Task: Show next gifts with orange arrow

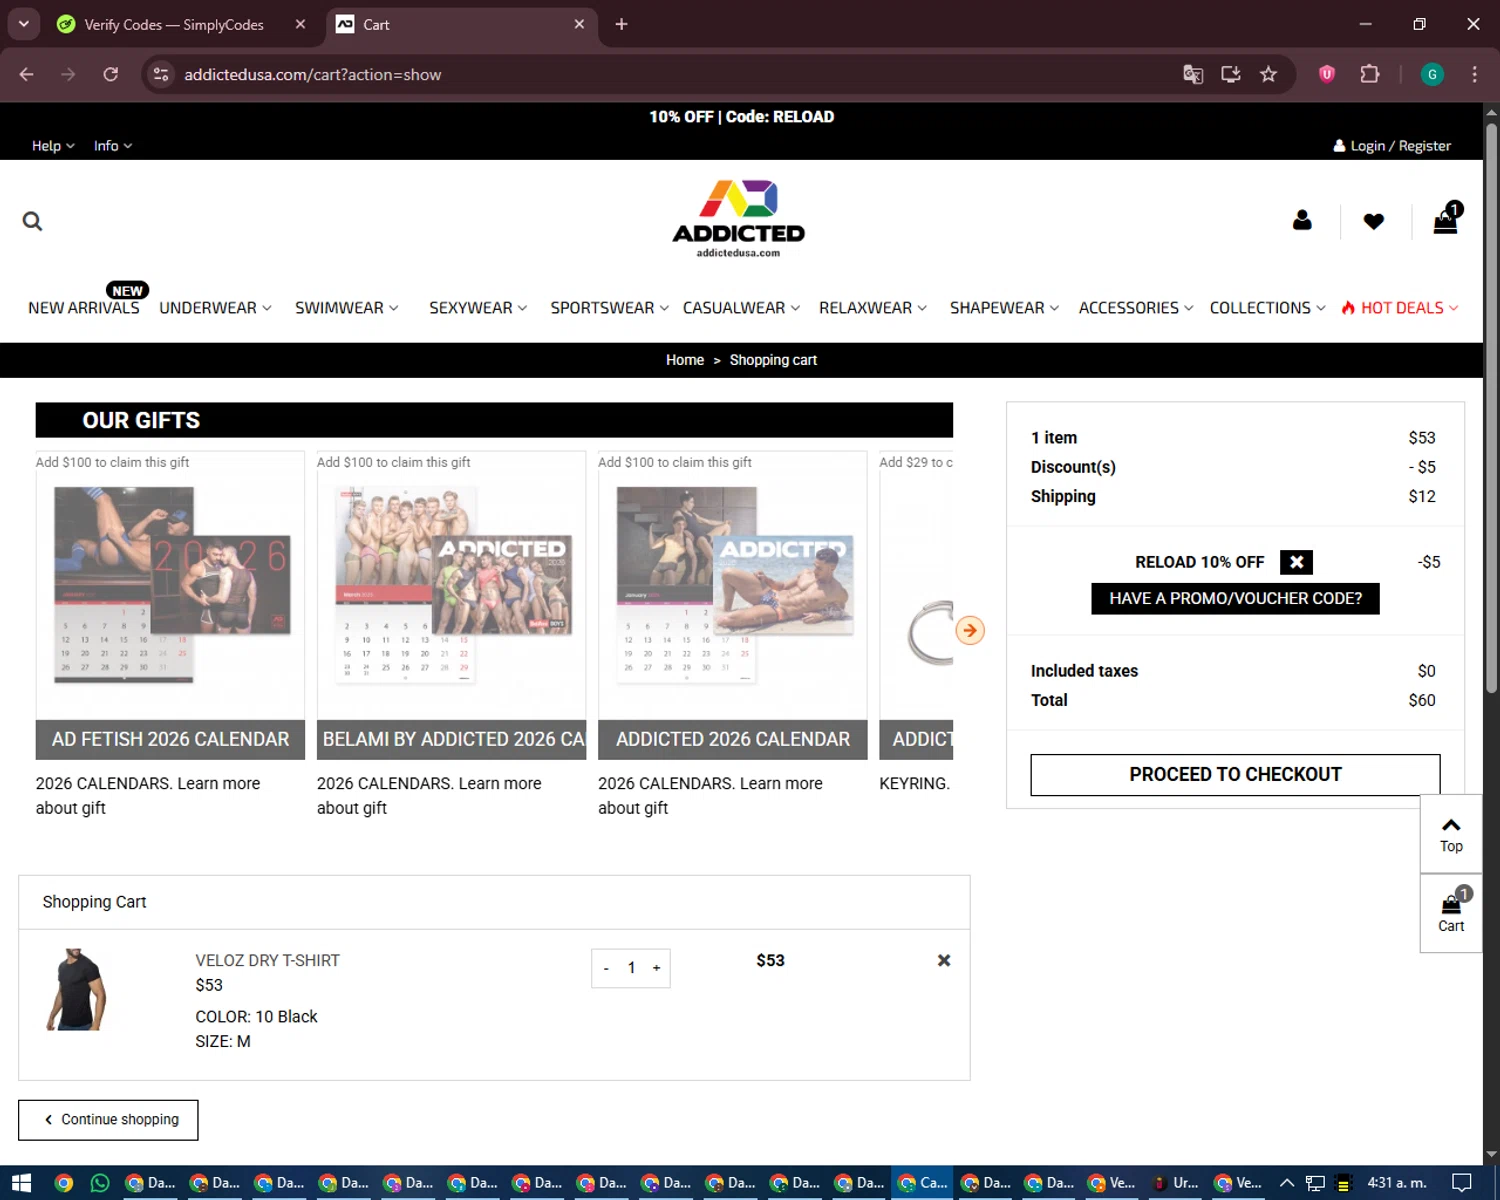Action: pyautogui.click(x=969, y=630)
